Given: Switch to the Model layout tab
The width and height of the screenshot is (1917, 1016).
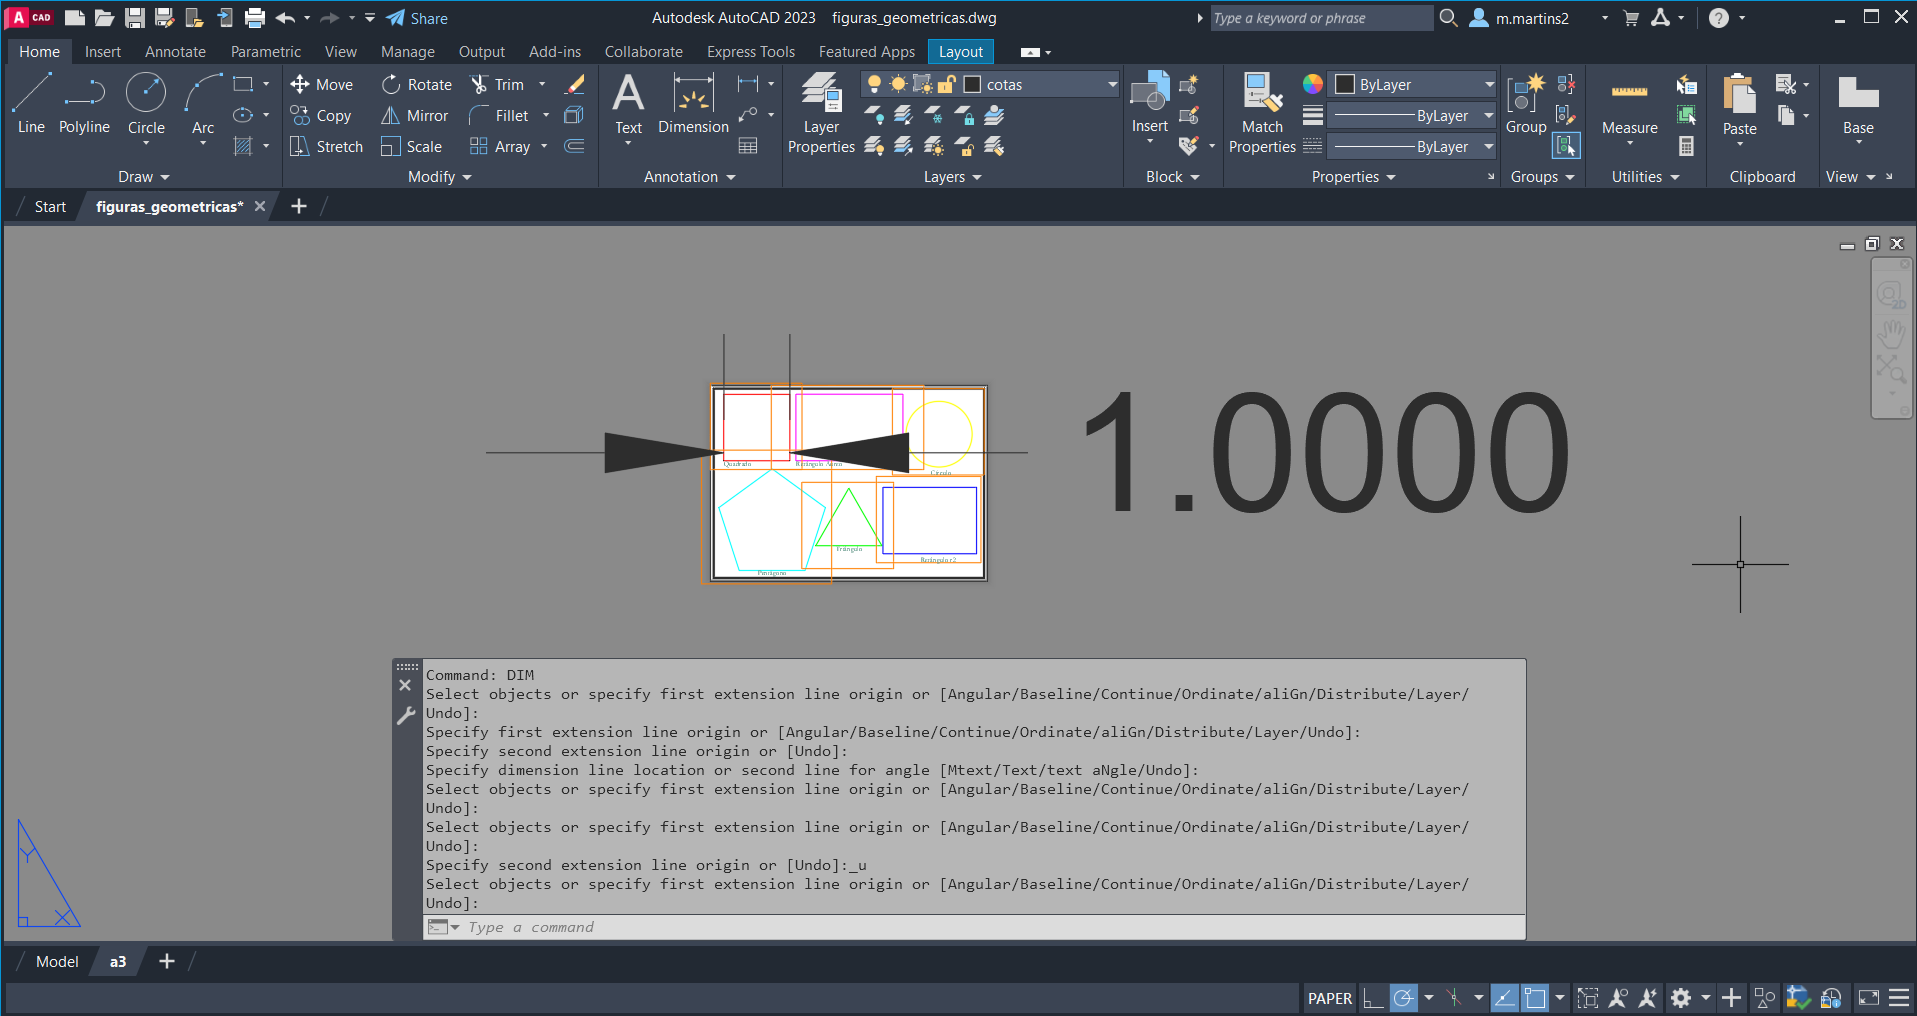Looking at the screenshot, I should 57,962.
